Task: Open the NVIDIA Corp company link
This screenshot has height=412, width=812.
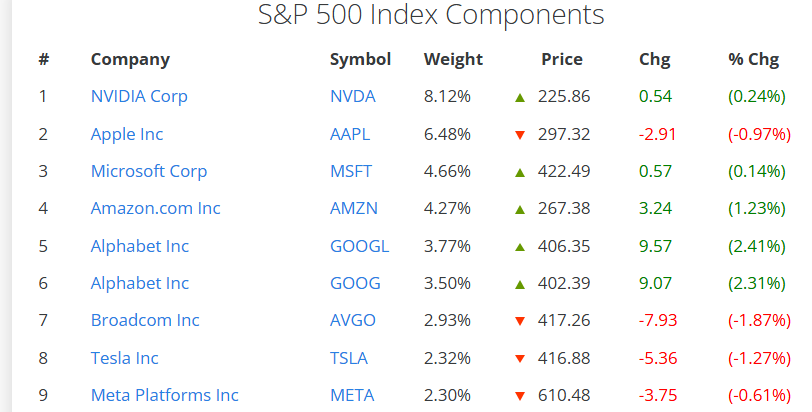Action: coord(139,97)
